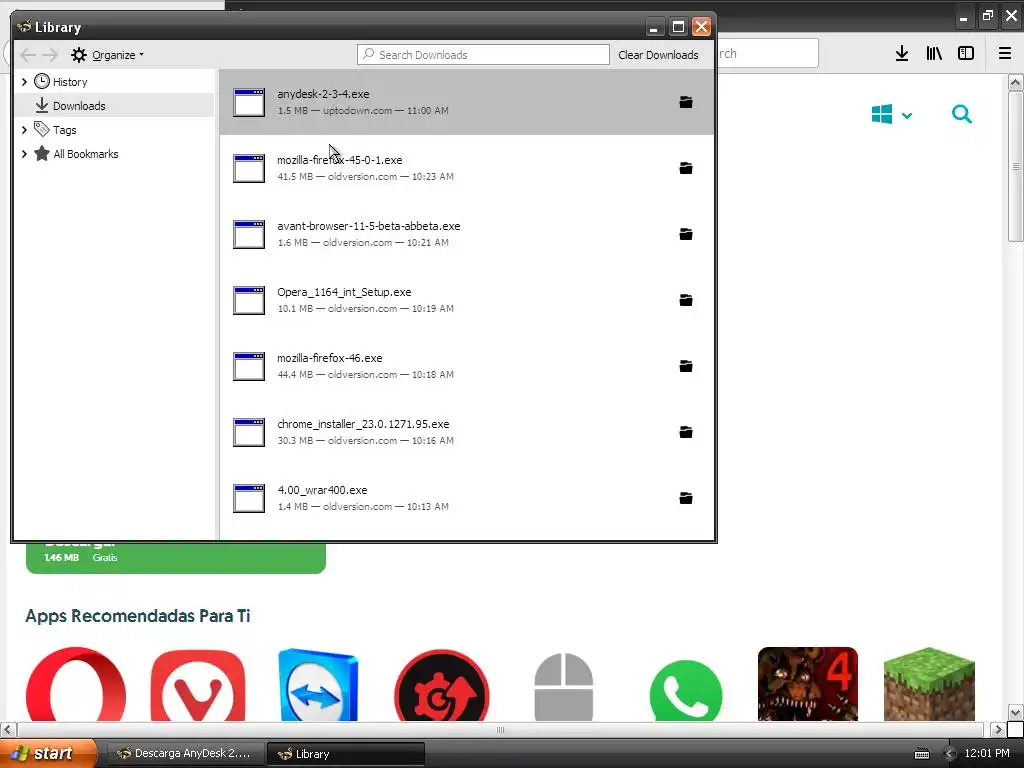Click the anydesk-2-3-4.exe file icon
The height and width of the screenshot is (768, 1024).
pyautogui.click(x=249, y=103)
